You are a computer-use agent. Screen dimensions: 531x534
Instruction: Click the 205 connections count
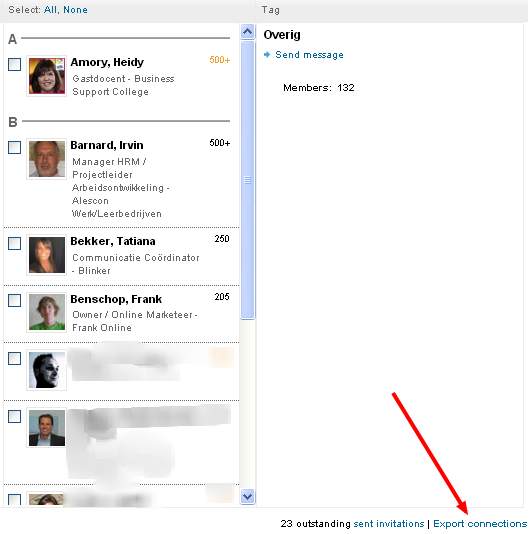pos(222,297)
